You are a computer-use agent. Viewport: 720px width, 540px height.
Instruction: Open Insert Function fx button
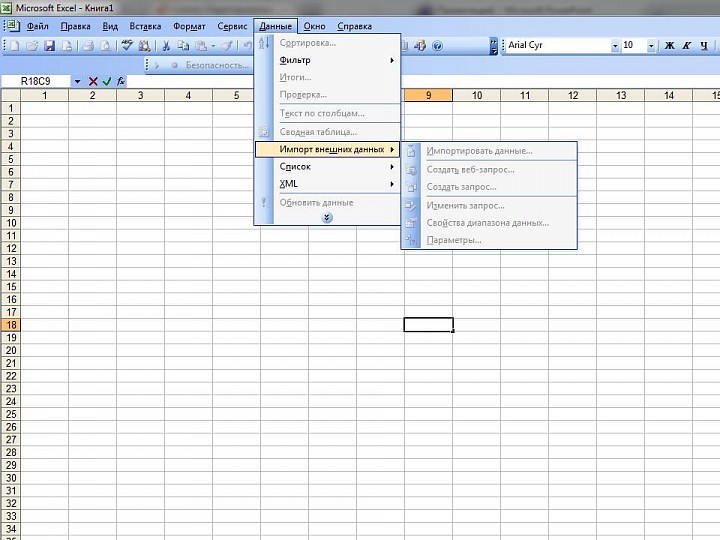point(121,81)
